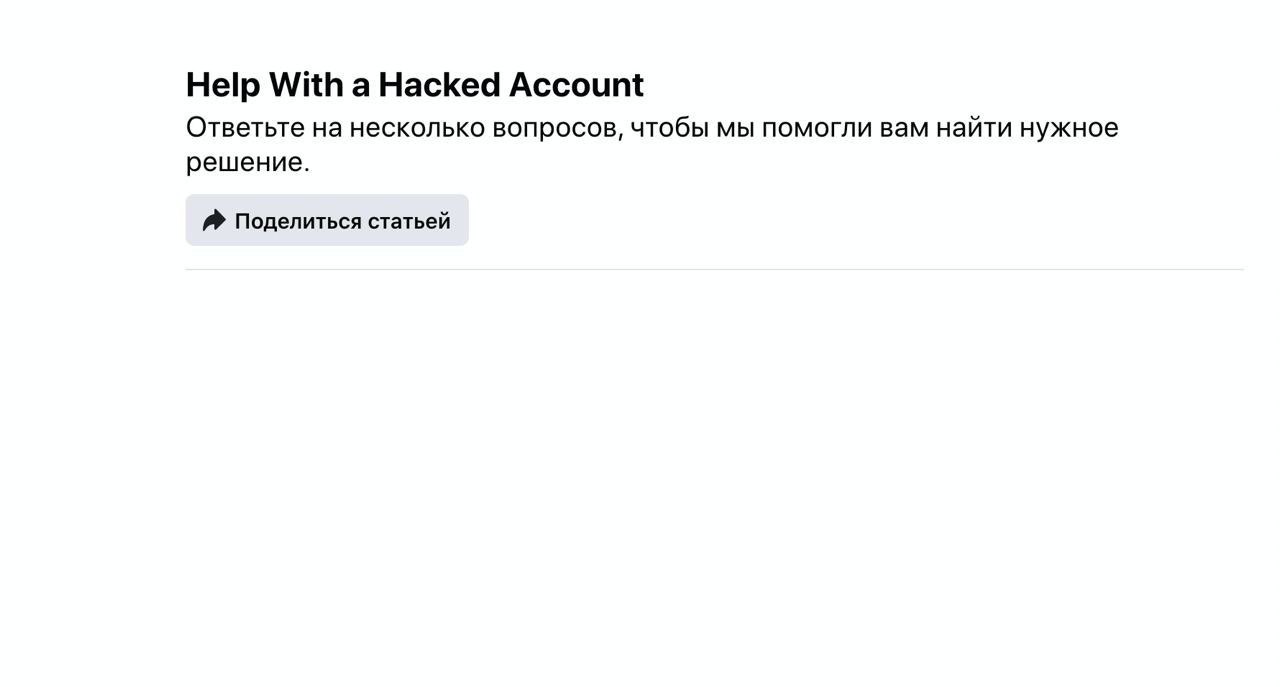The image size is (1280, 687).
Task: Click the word нужное in the description
Action: [x=1069, y=128]
